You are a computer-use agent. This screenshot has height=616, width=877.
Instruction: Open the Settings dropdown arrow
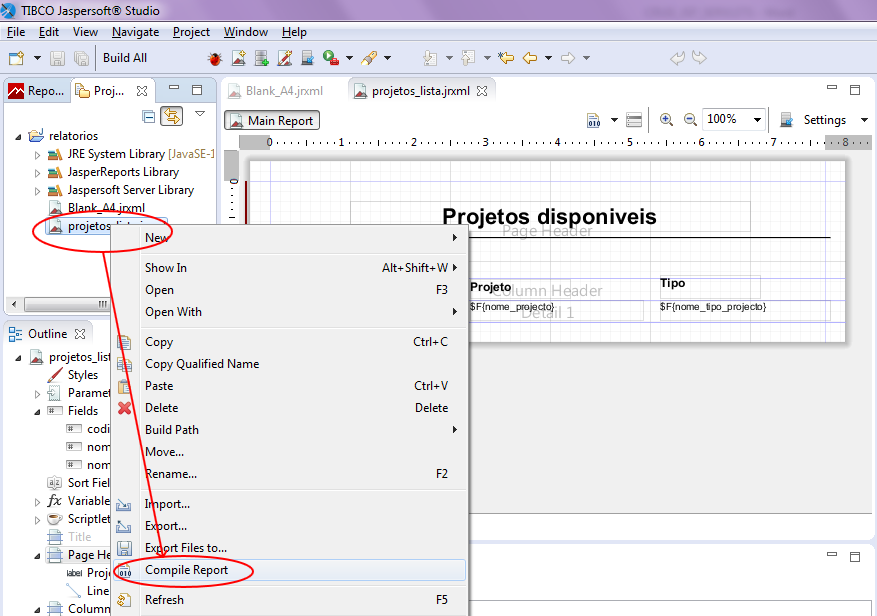click(x=864, y=120)
